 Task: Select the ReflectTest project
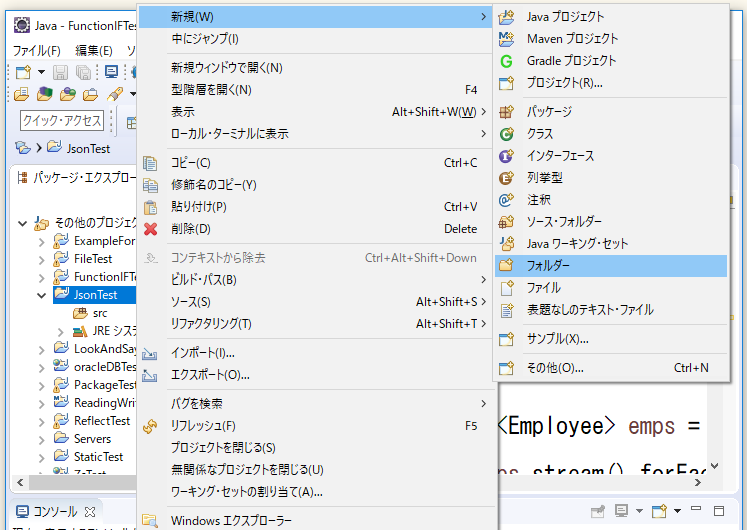tap(92, 420)
